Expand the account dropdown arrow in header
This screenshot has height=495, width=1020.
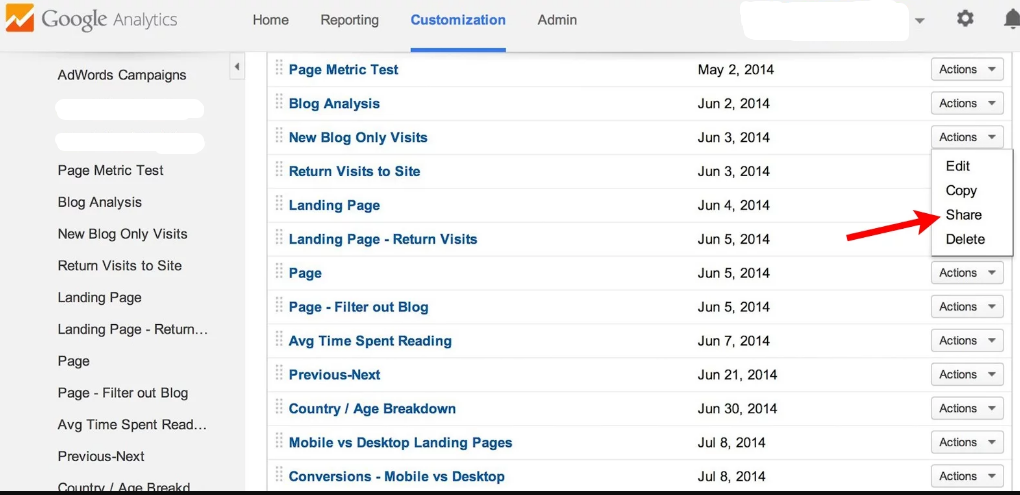tap(920, 21)
